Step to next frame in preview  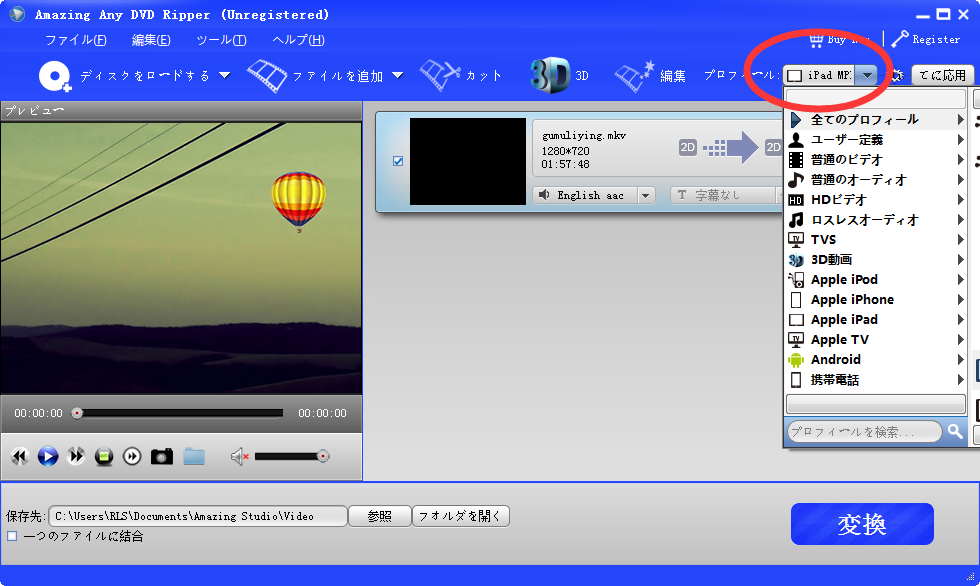(132, 457)
